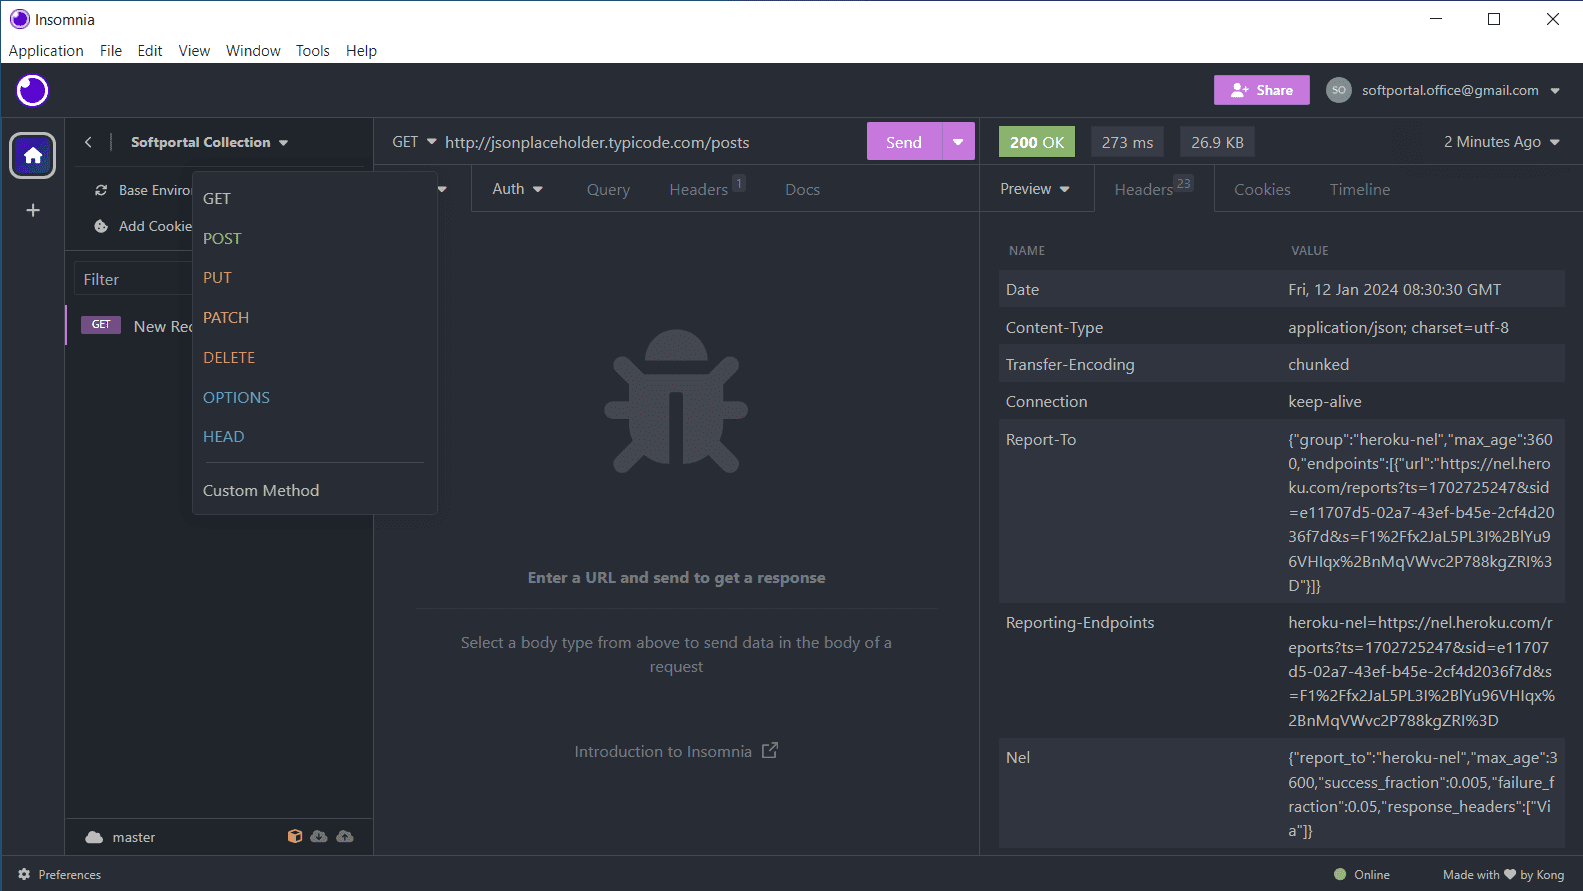The height and width of the screenshot is (891, 1583).
Task: Click the Preferences gear icon
Action: pyautogui.click(x=24, y=874)
